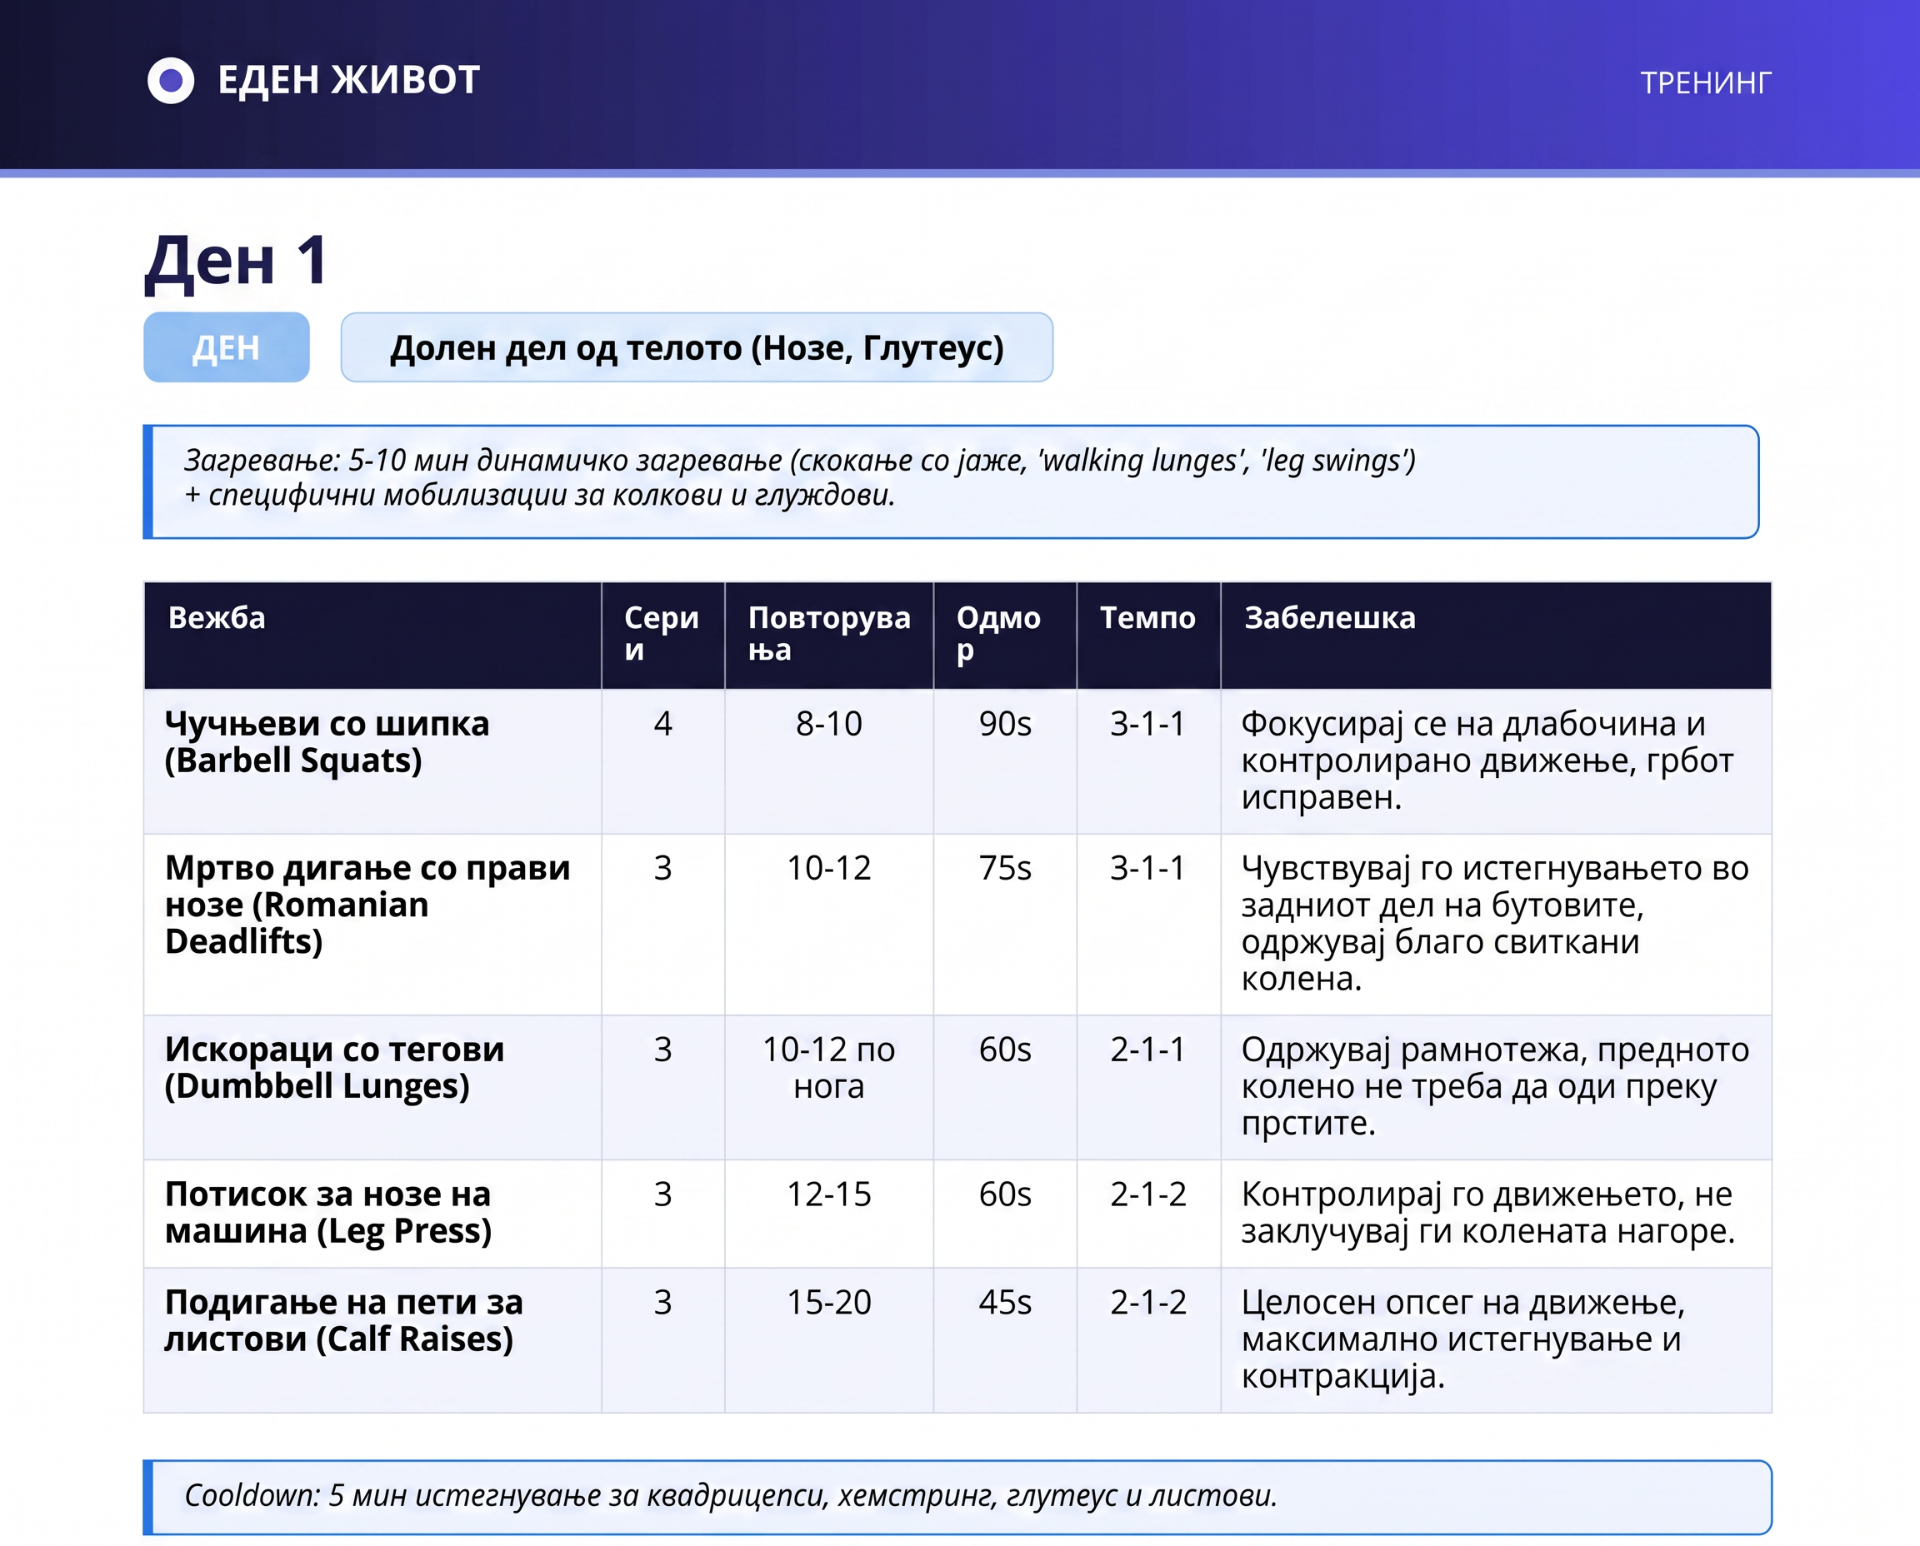Select the Повторувања column header

coord(829,635)
